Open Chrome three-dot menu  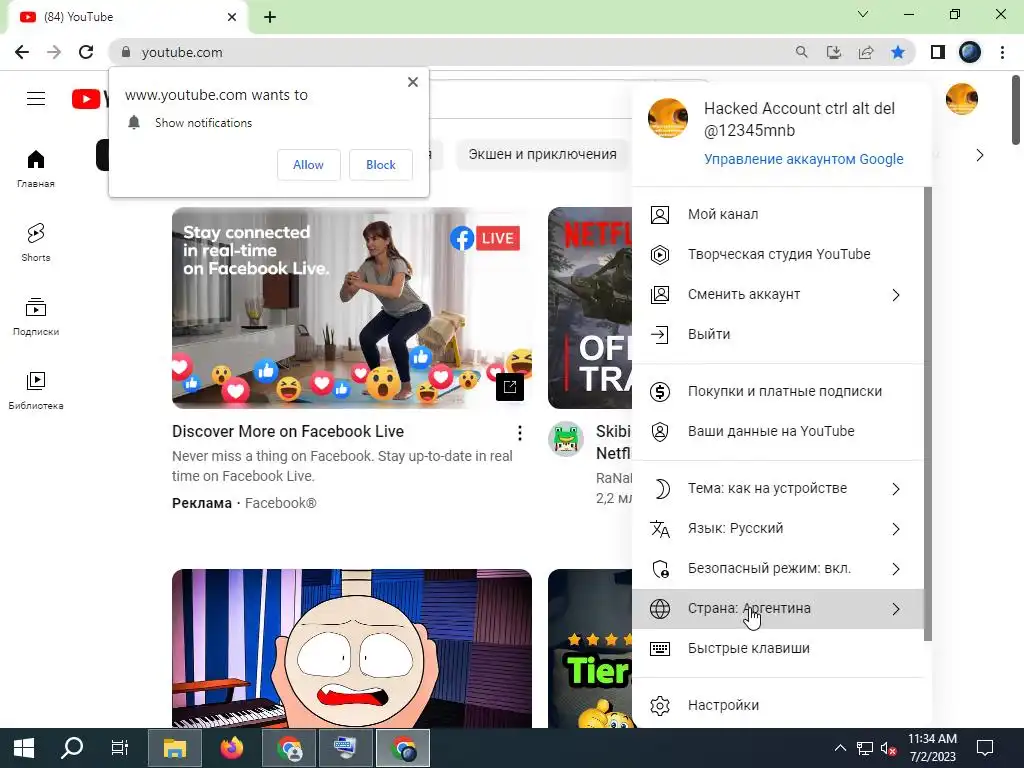pos(1002,52)
